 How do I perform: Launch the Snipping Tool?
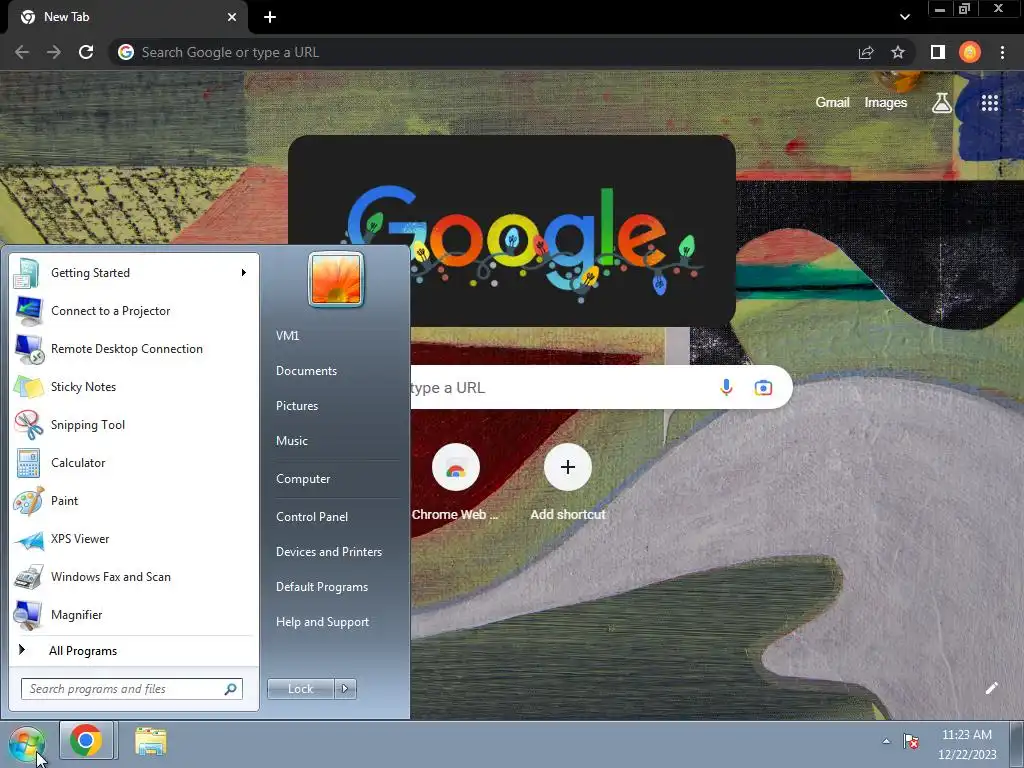pos(135,424)
